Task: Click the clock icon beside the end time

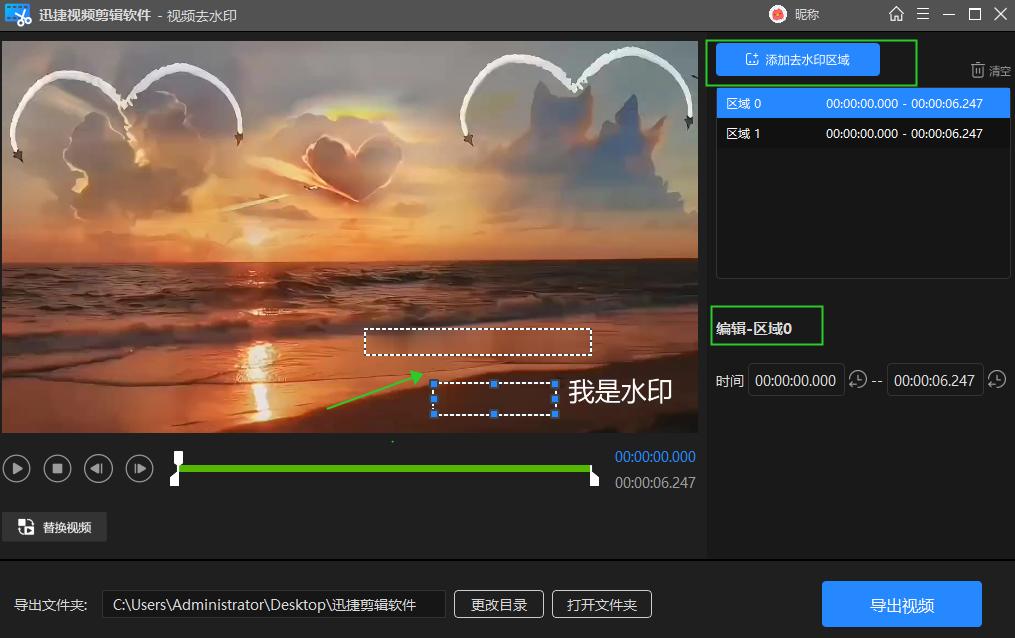Action: click(997, 380)
